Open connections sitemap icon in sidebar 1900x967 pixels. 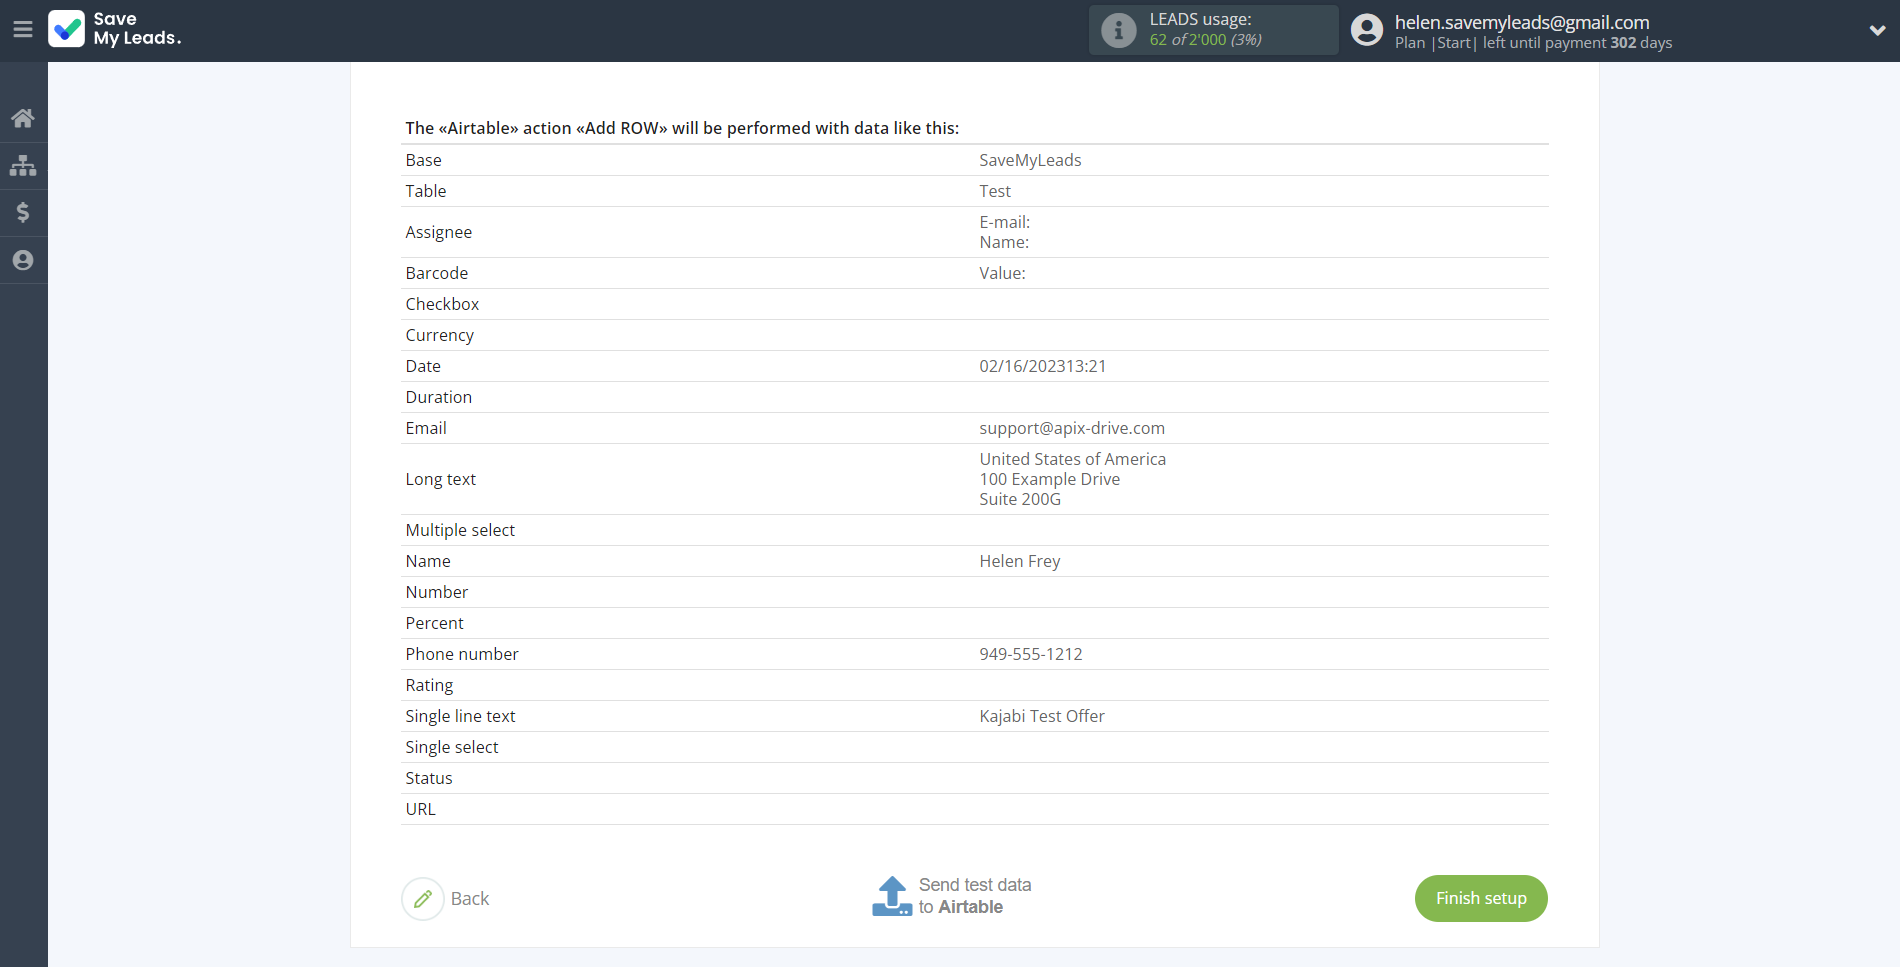click(x=23, y=166)
